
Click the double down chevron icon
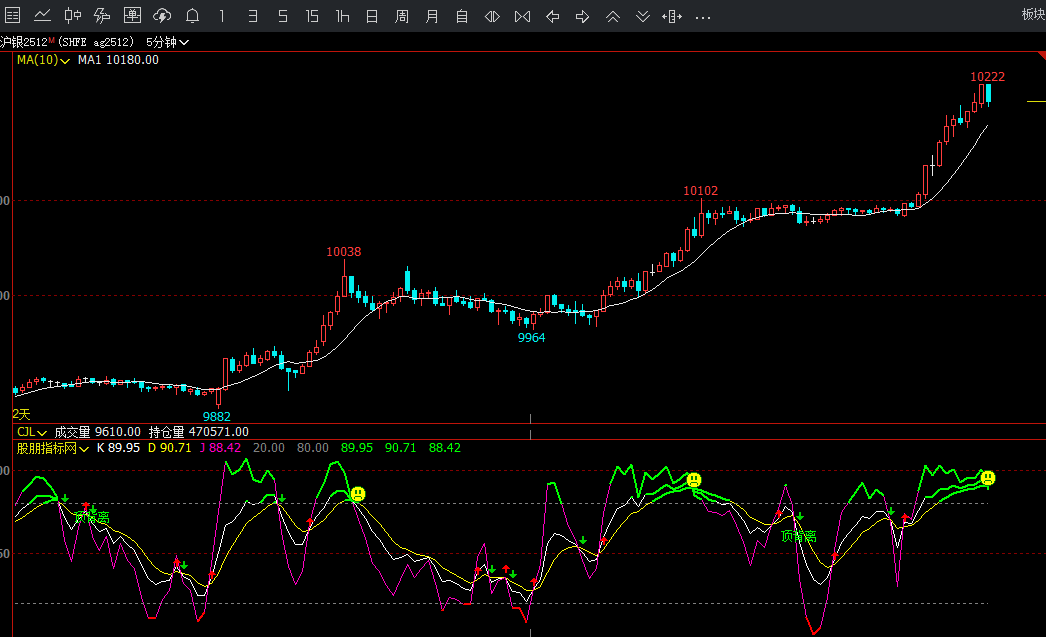(642, 16)
